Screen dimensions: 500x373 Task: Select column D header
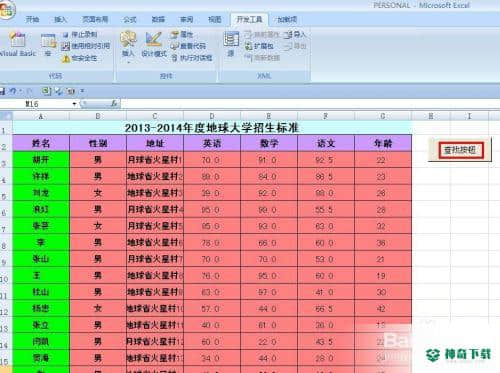tap(212, 116)
